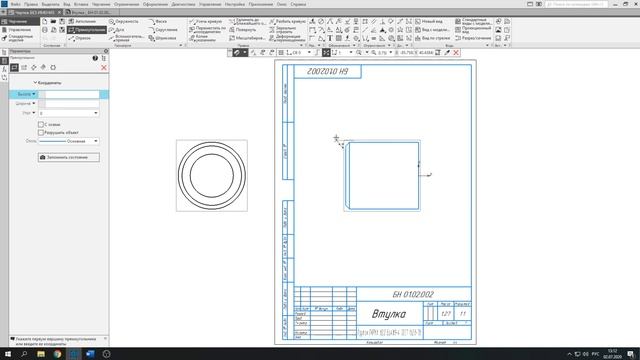
Task: Click the table insert icon
Action: pyautogui.click(x=339, y=38)
